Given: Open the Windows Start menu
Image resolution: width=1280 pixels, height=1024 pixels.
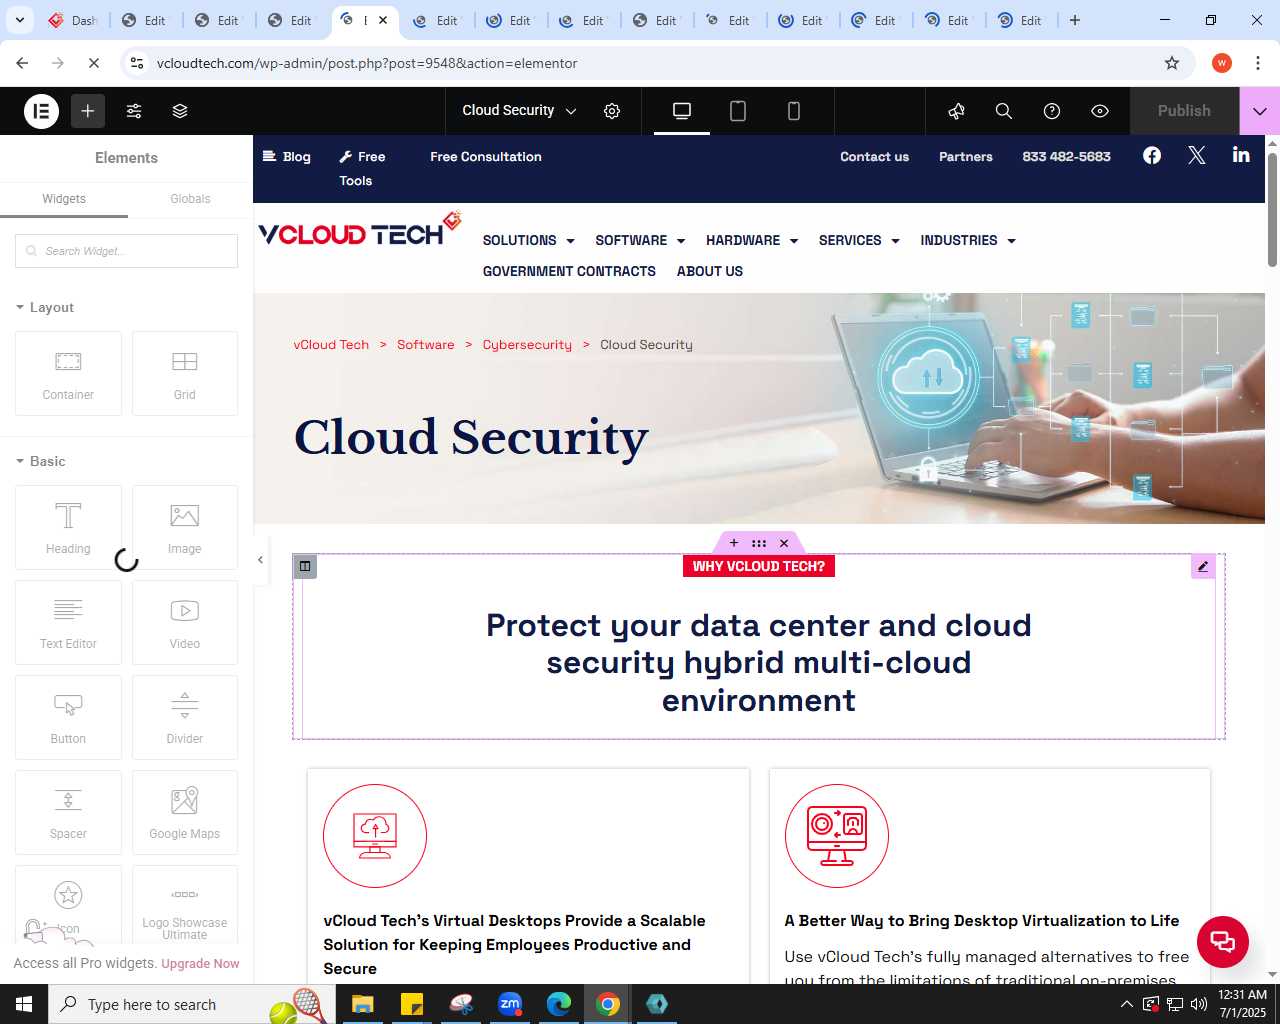Looking at the screenshot, I should 24,1004.
